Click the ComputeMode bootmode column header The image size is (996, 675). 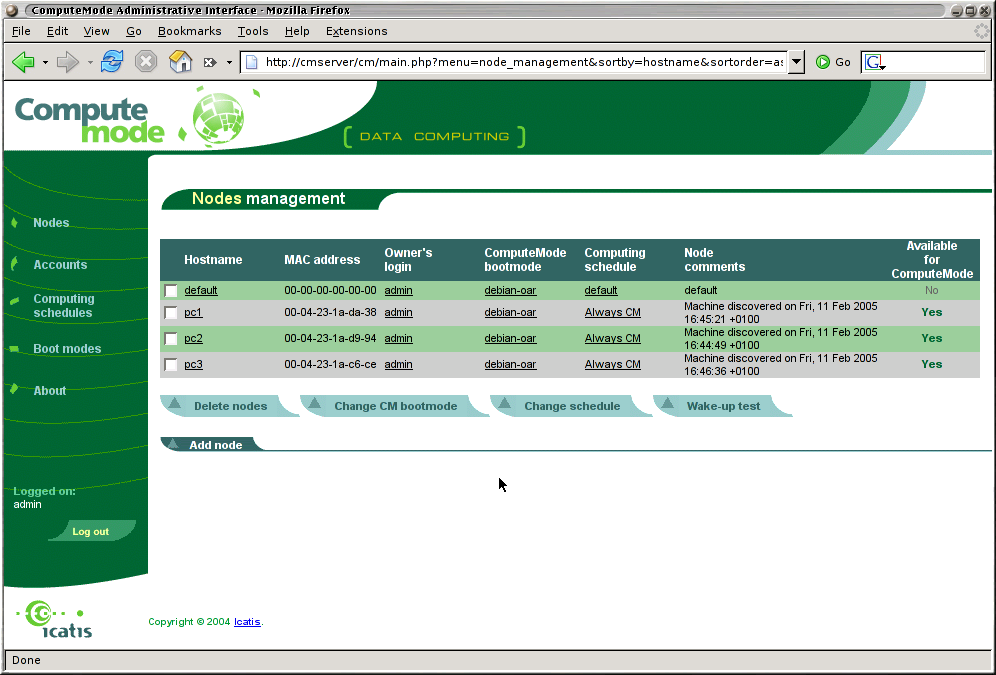point(525,260)
